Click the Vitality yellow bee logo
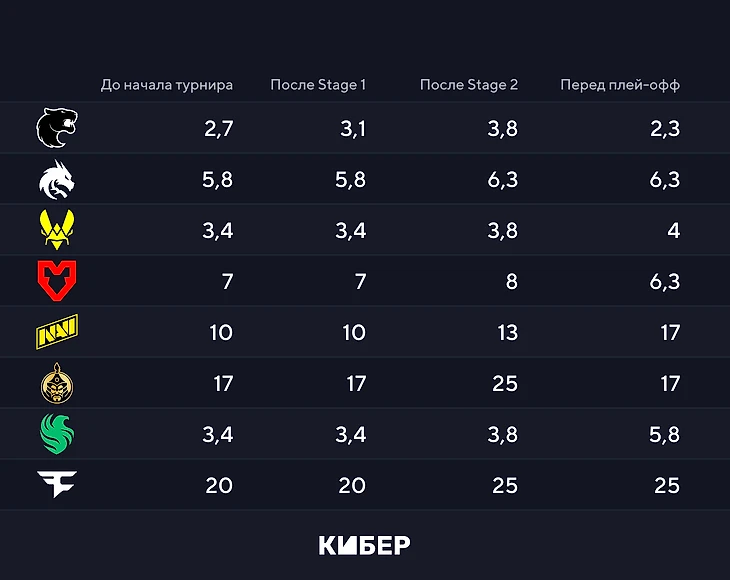 [x=57, y=229]
